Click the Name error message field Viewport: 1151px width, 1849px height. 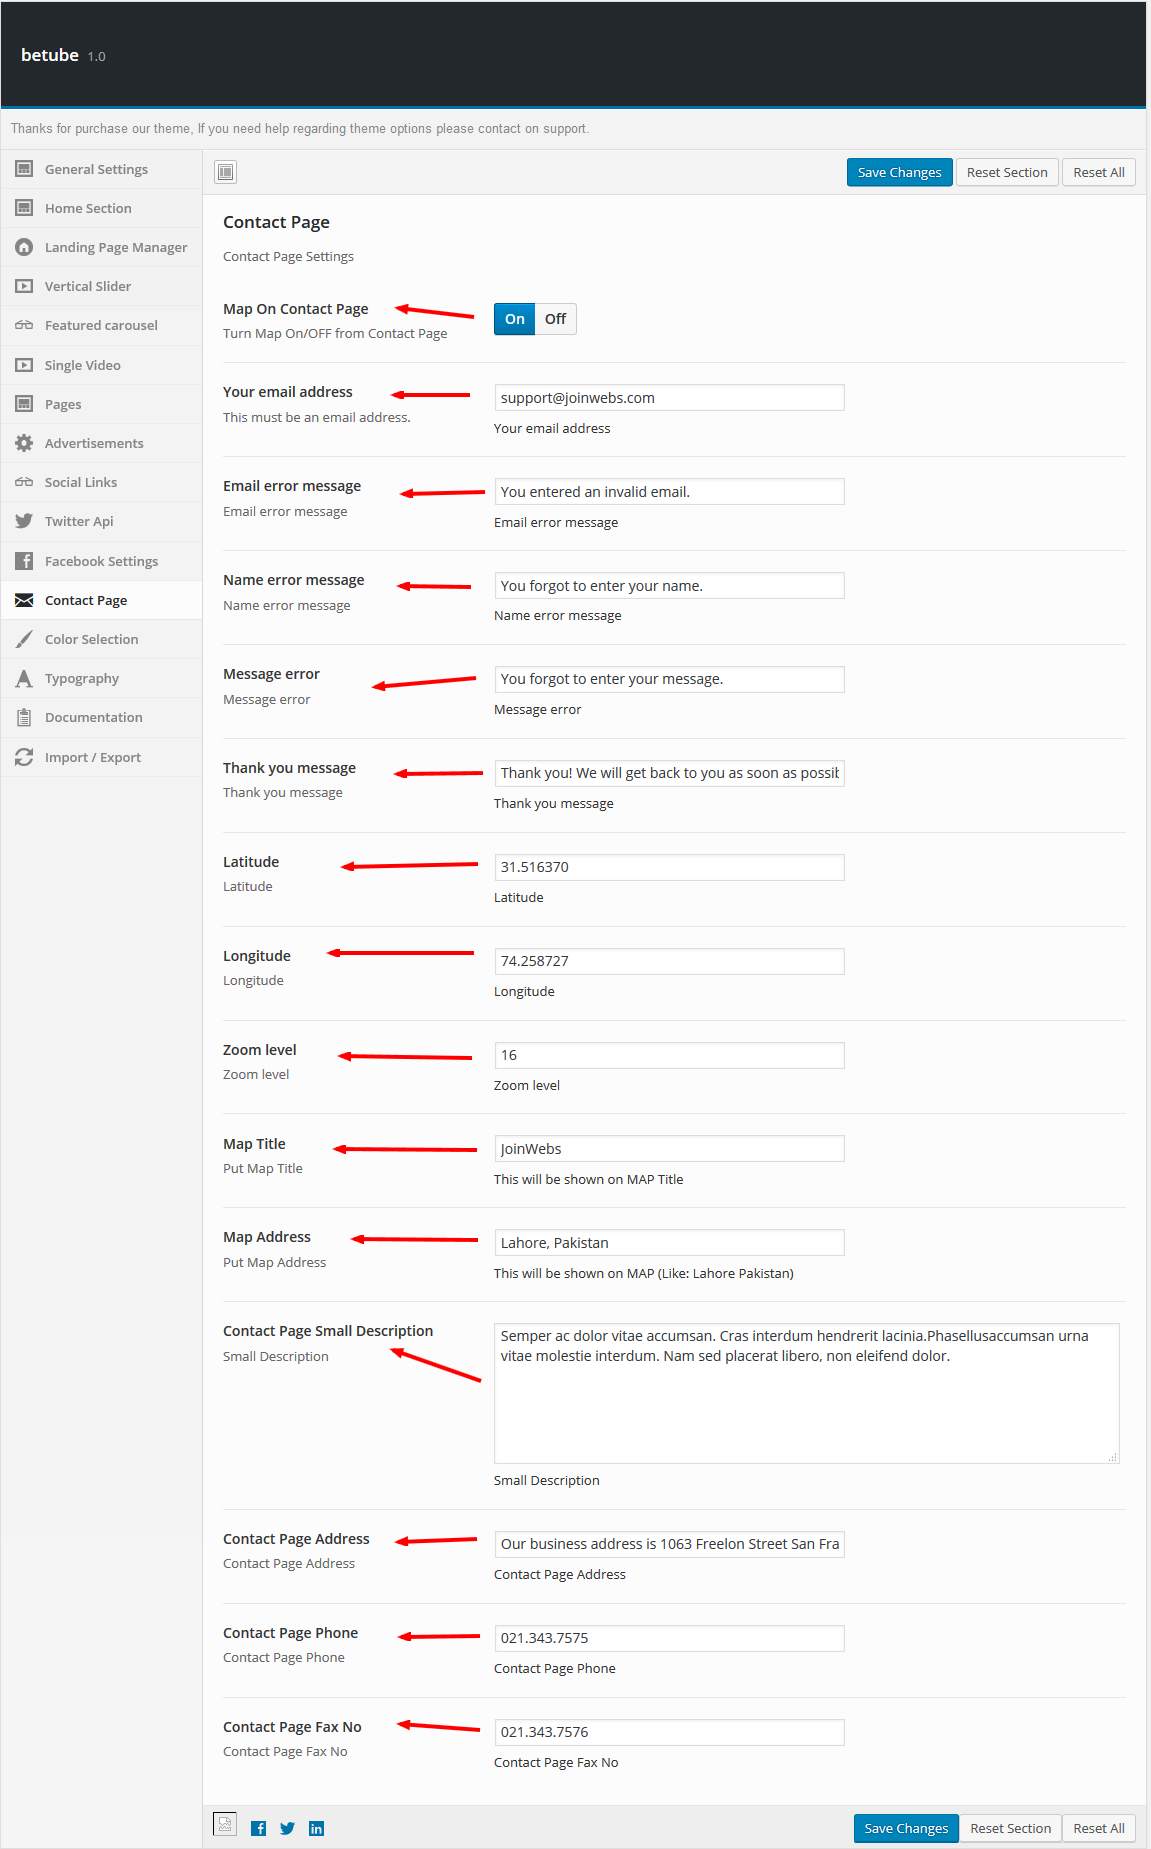[x=669, y=585]
